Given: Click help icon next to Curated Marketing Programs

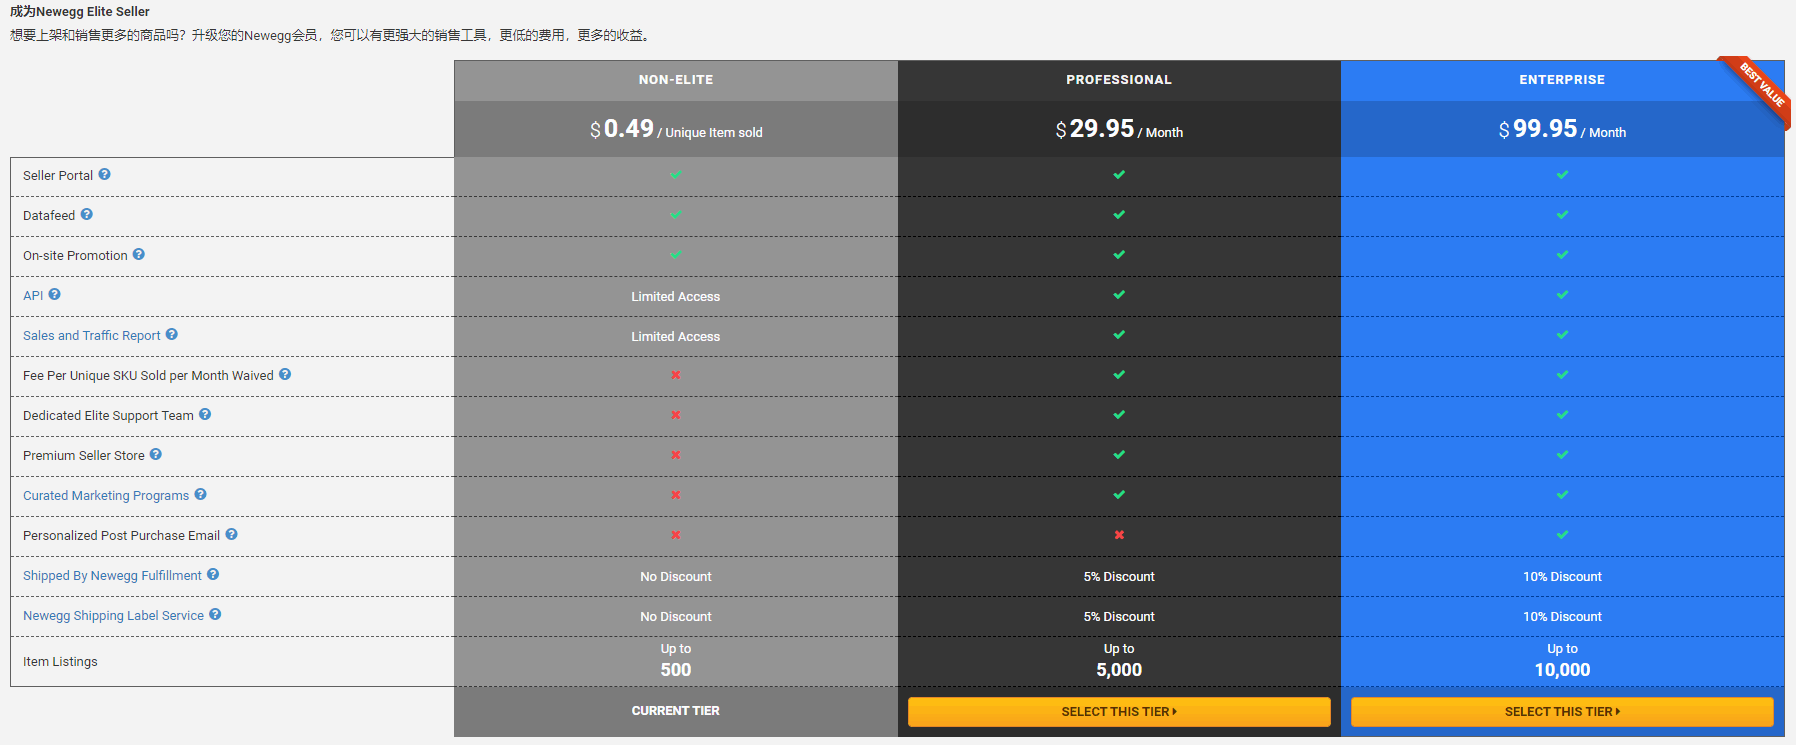Looking at the screenshot, I should coord(201,494).
